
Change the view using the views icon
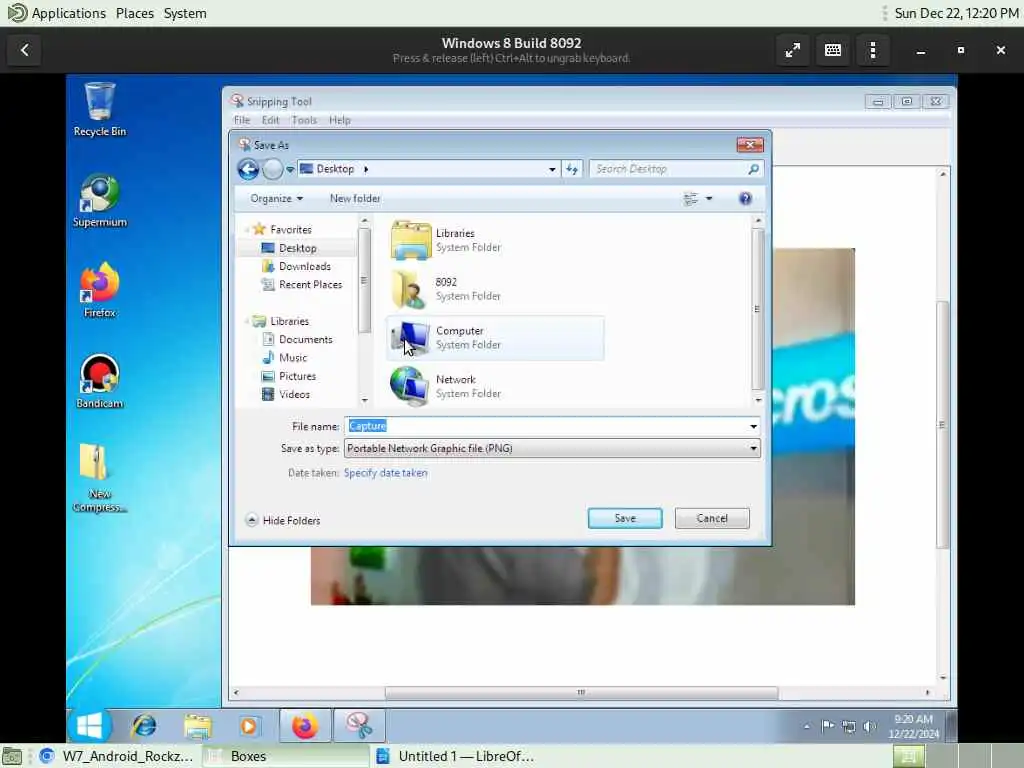click(x=690, y=199)
